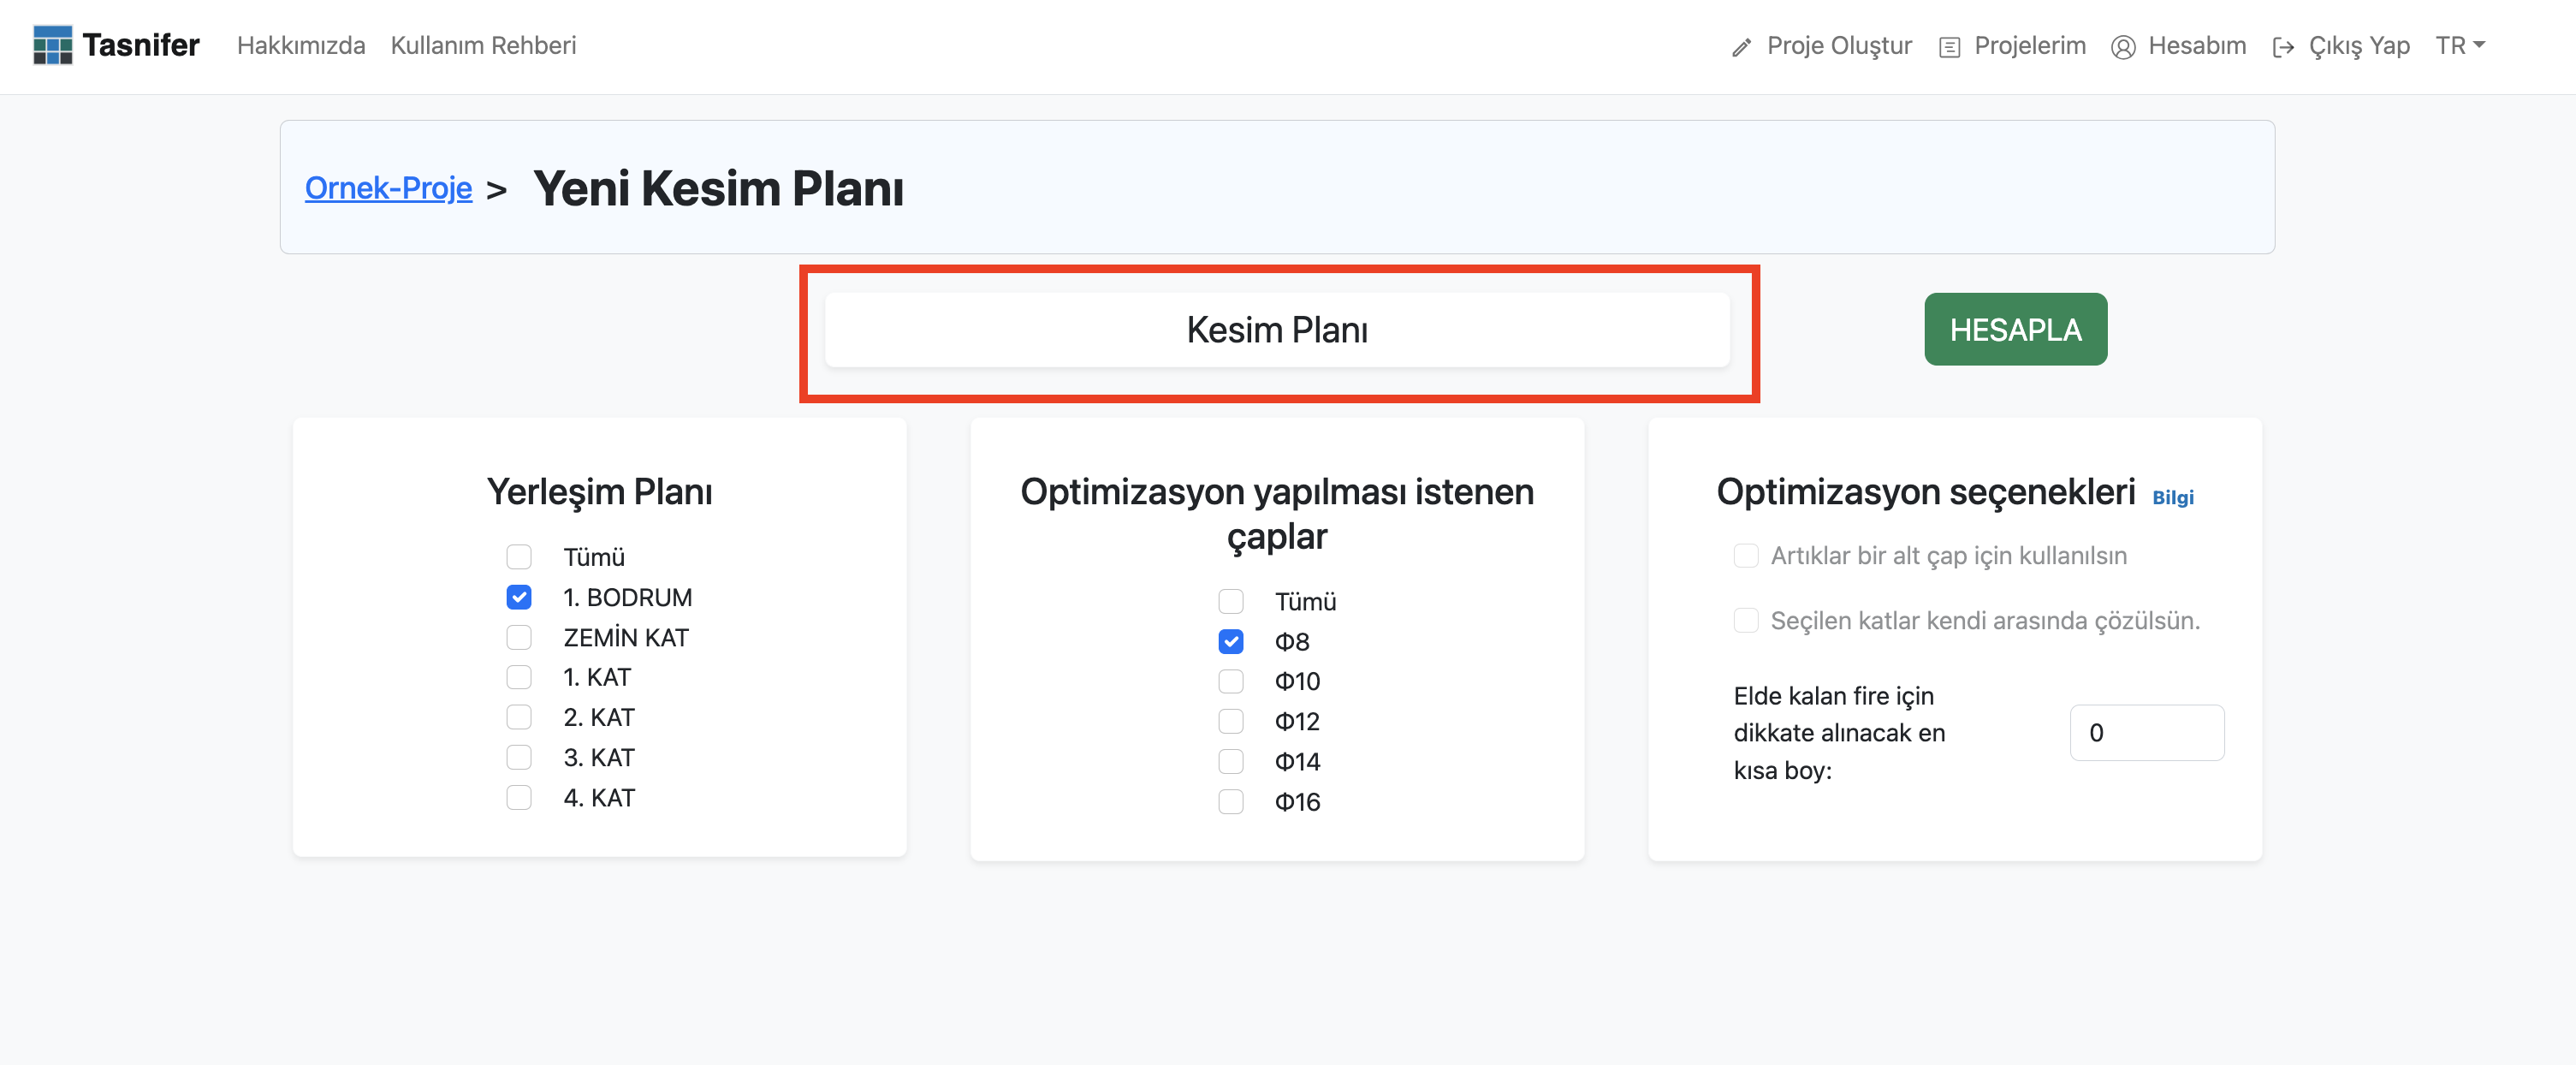
Task: Open the Hesabım account page
Action: 2196,46
